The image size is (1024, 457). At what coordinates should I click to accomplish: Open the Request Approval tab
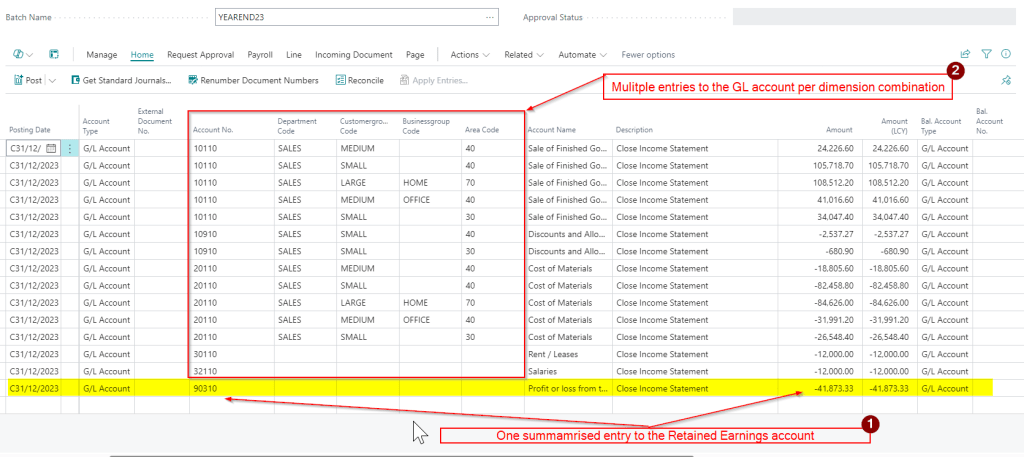tap(200, 54)
